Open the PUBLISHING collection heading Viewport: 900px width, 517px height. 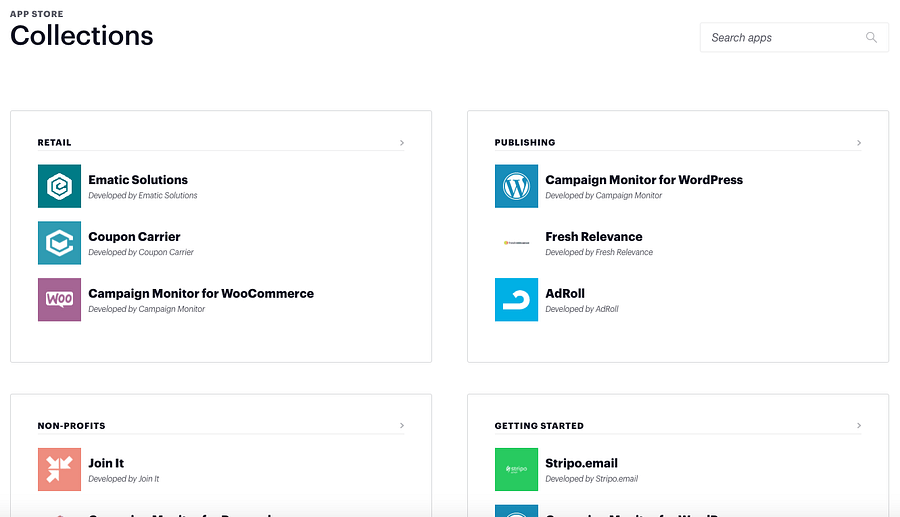525,142
